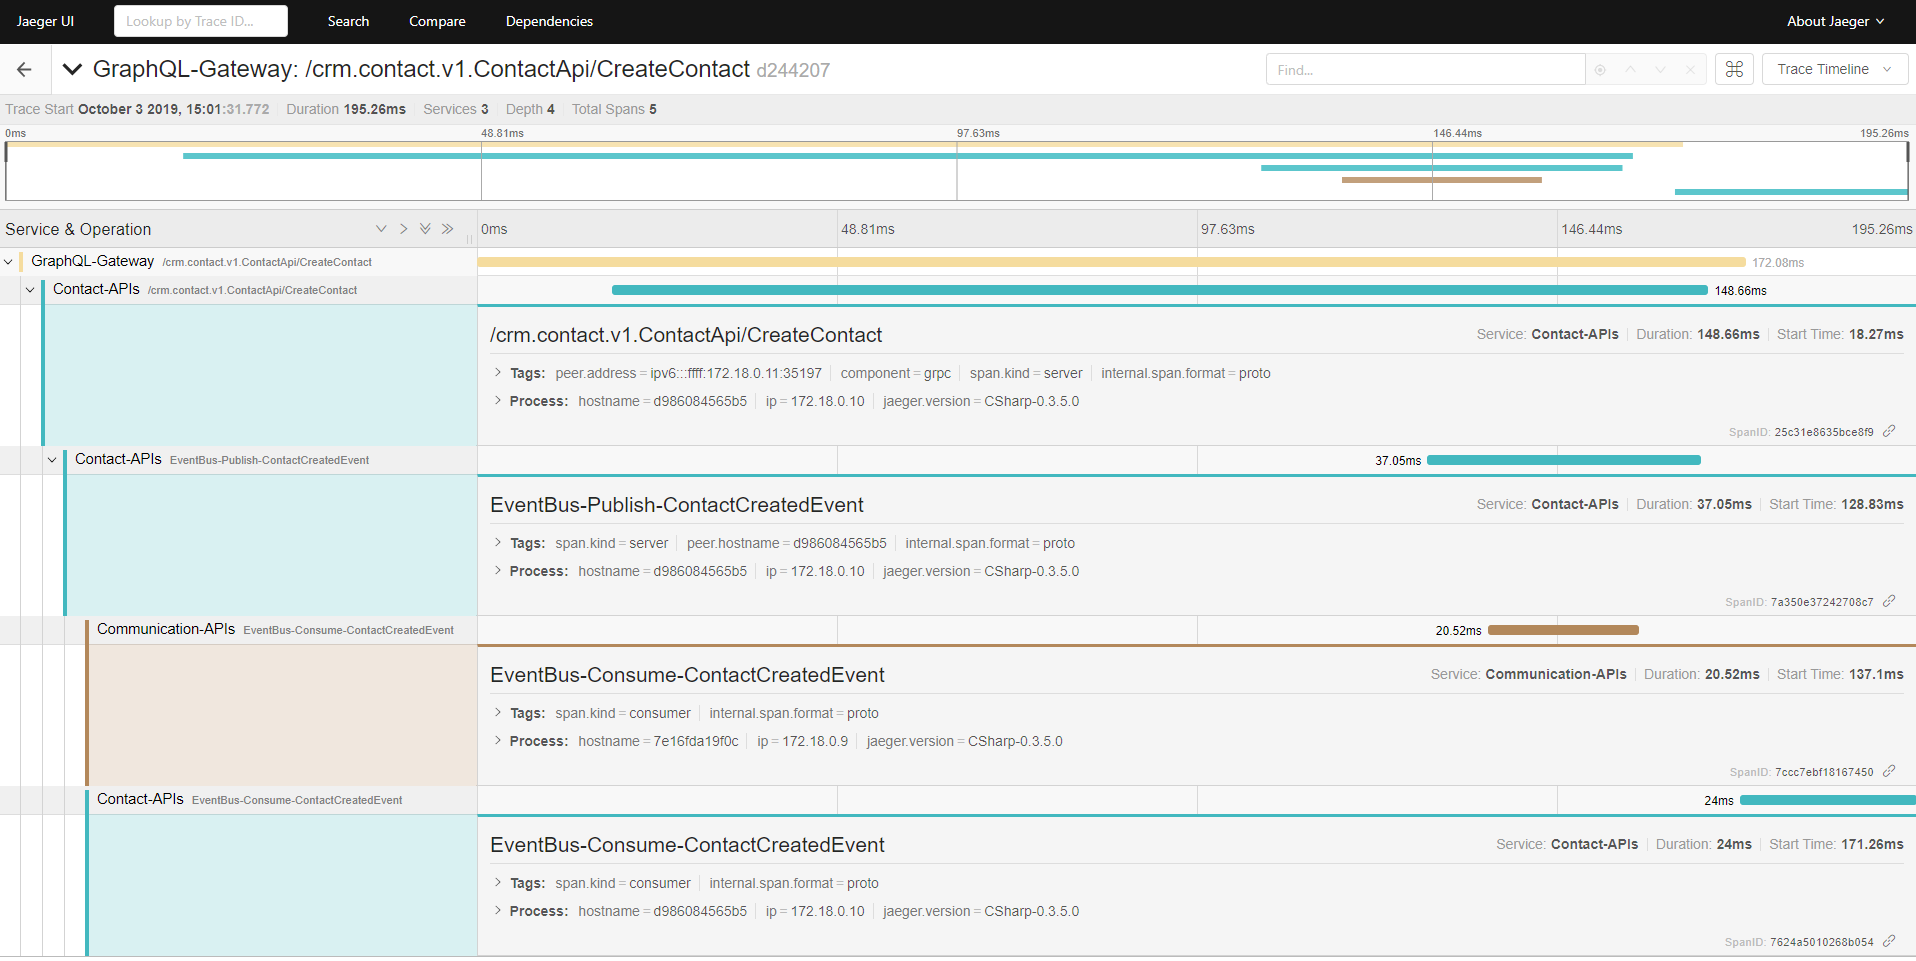The height and width of the screenshot is (961, 1916).
Task: Jump to previous search result arrow
Action: [x=1630, y=70]
